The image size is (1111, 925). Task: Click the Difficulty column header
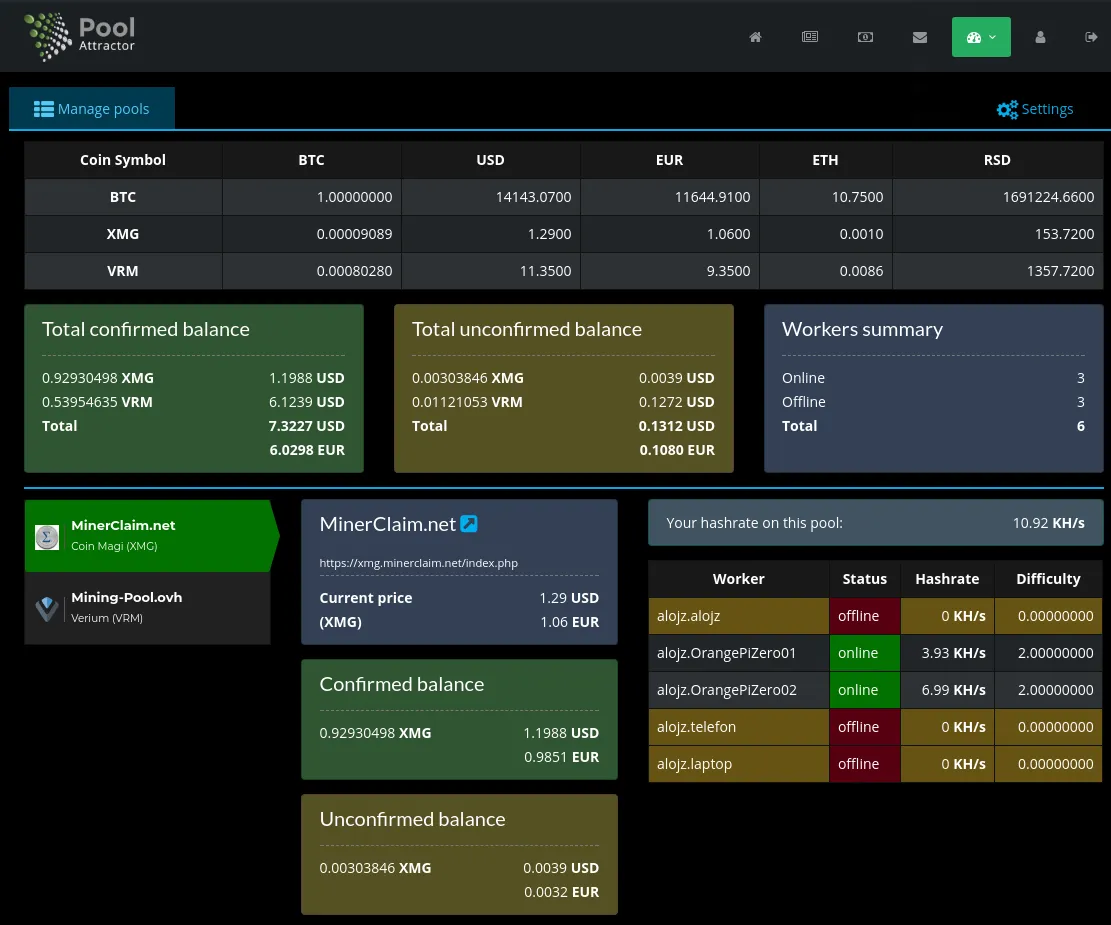tap(1048, 579)
